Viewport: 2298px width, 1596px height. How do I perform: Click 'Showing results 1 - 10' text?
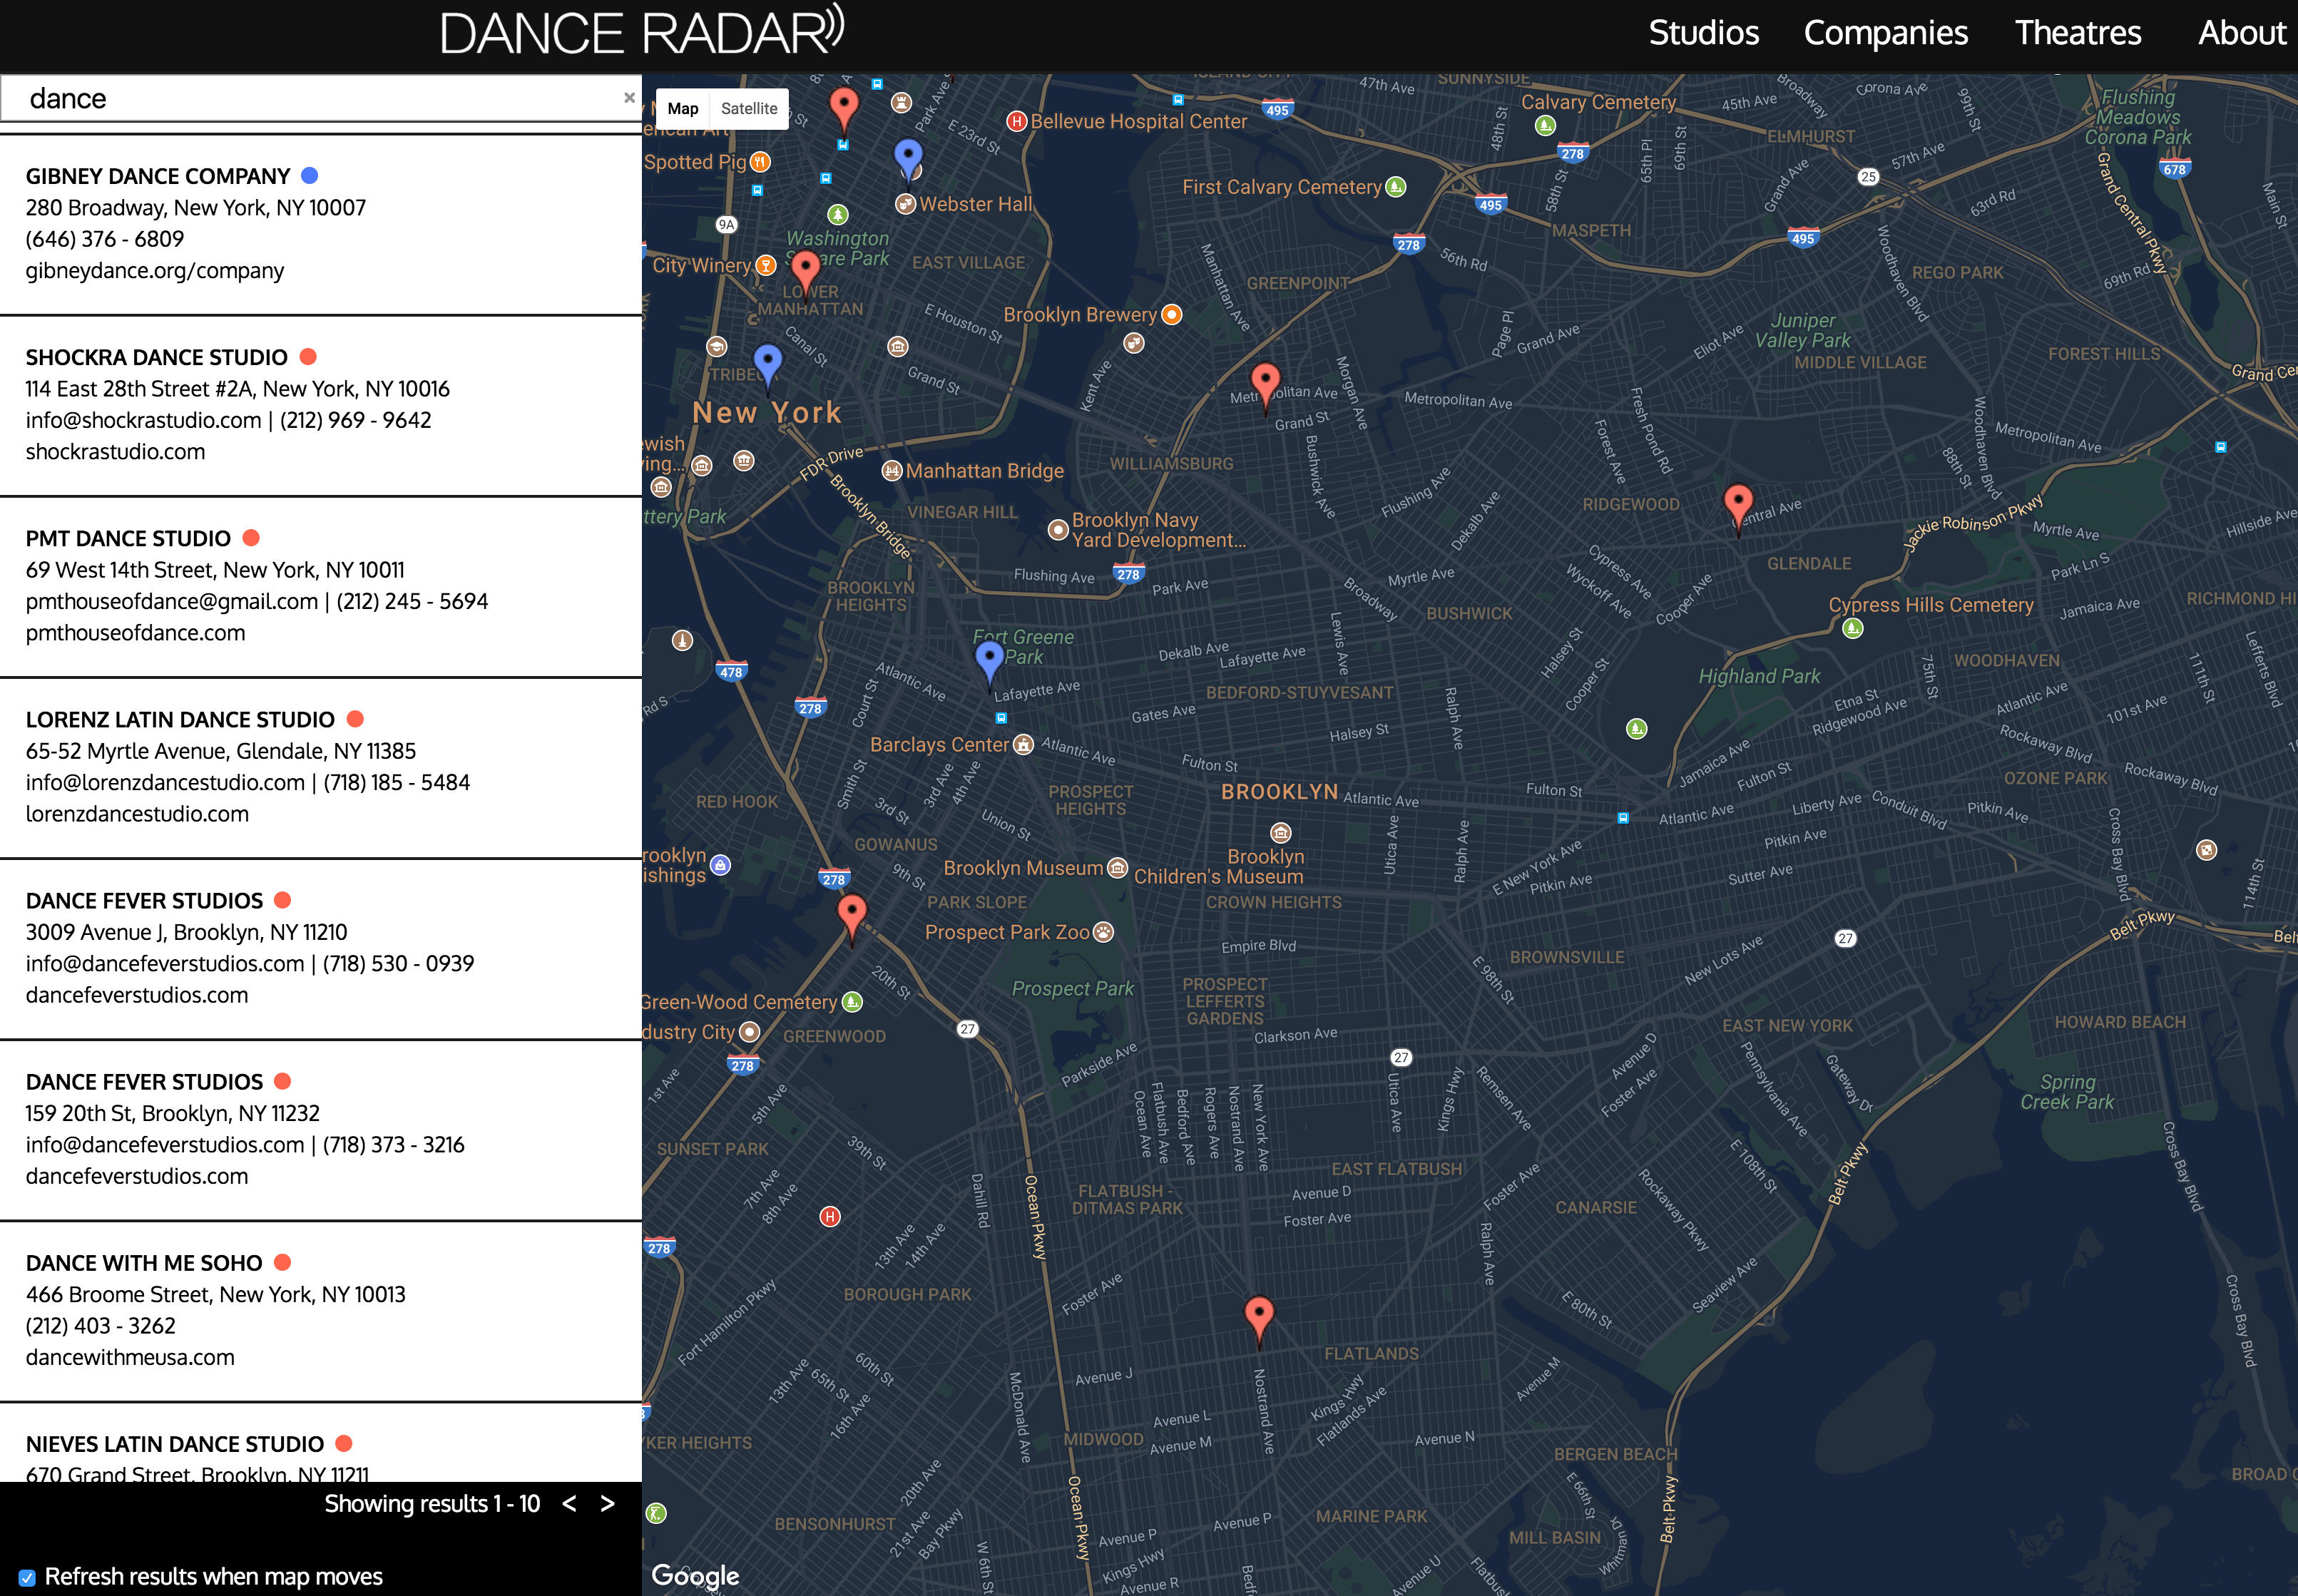(x=432, y=1504)
